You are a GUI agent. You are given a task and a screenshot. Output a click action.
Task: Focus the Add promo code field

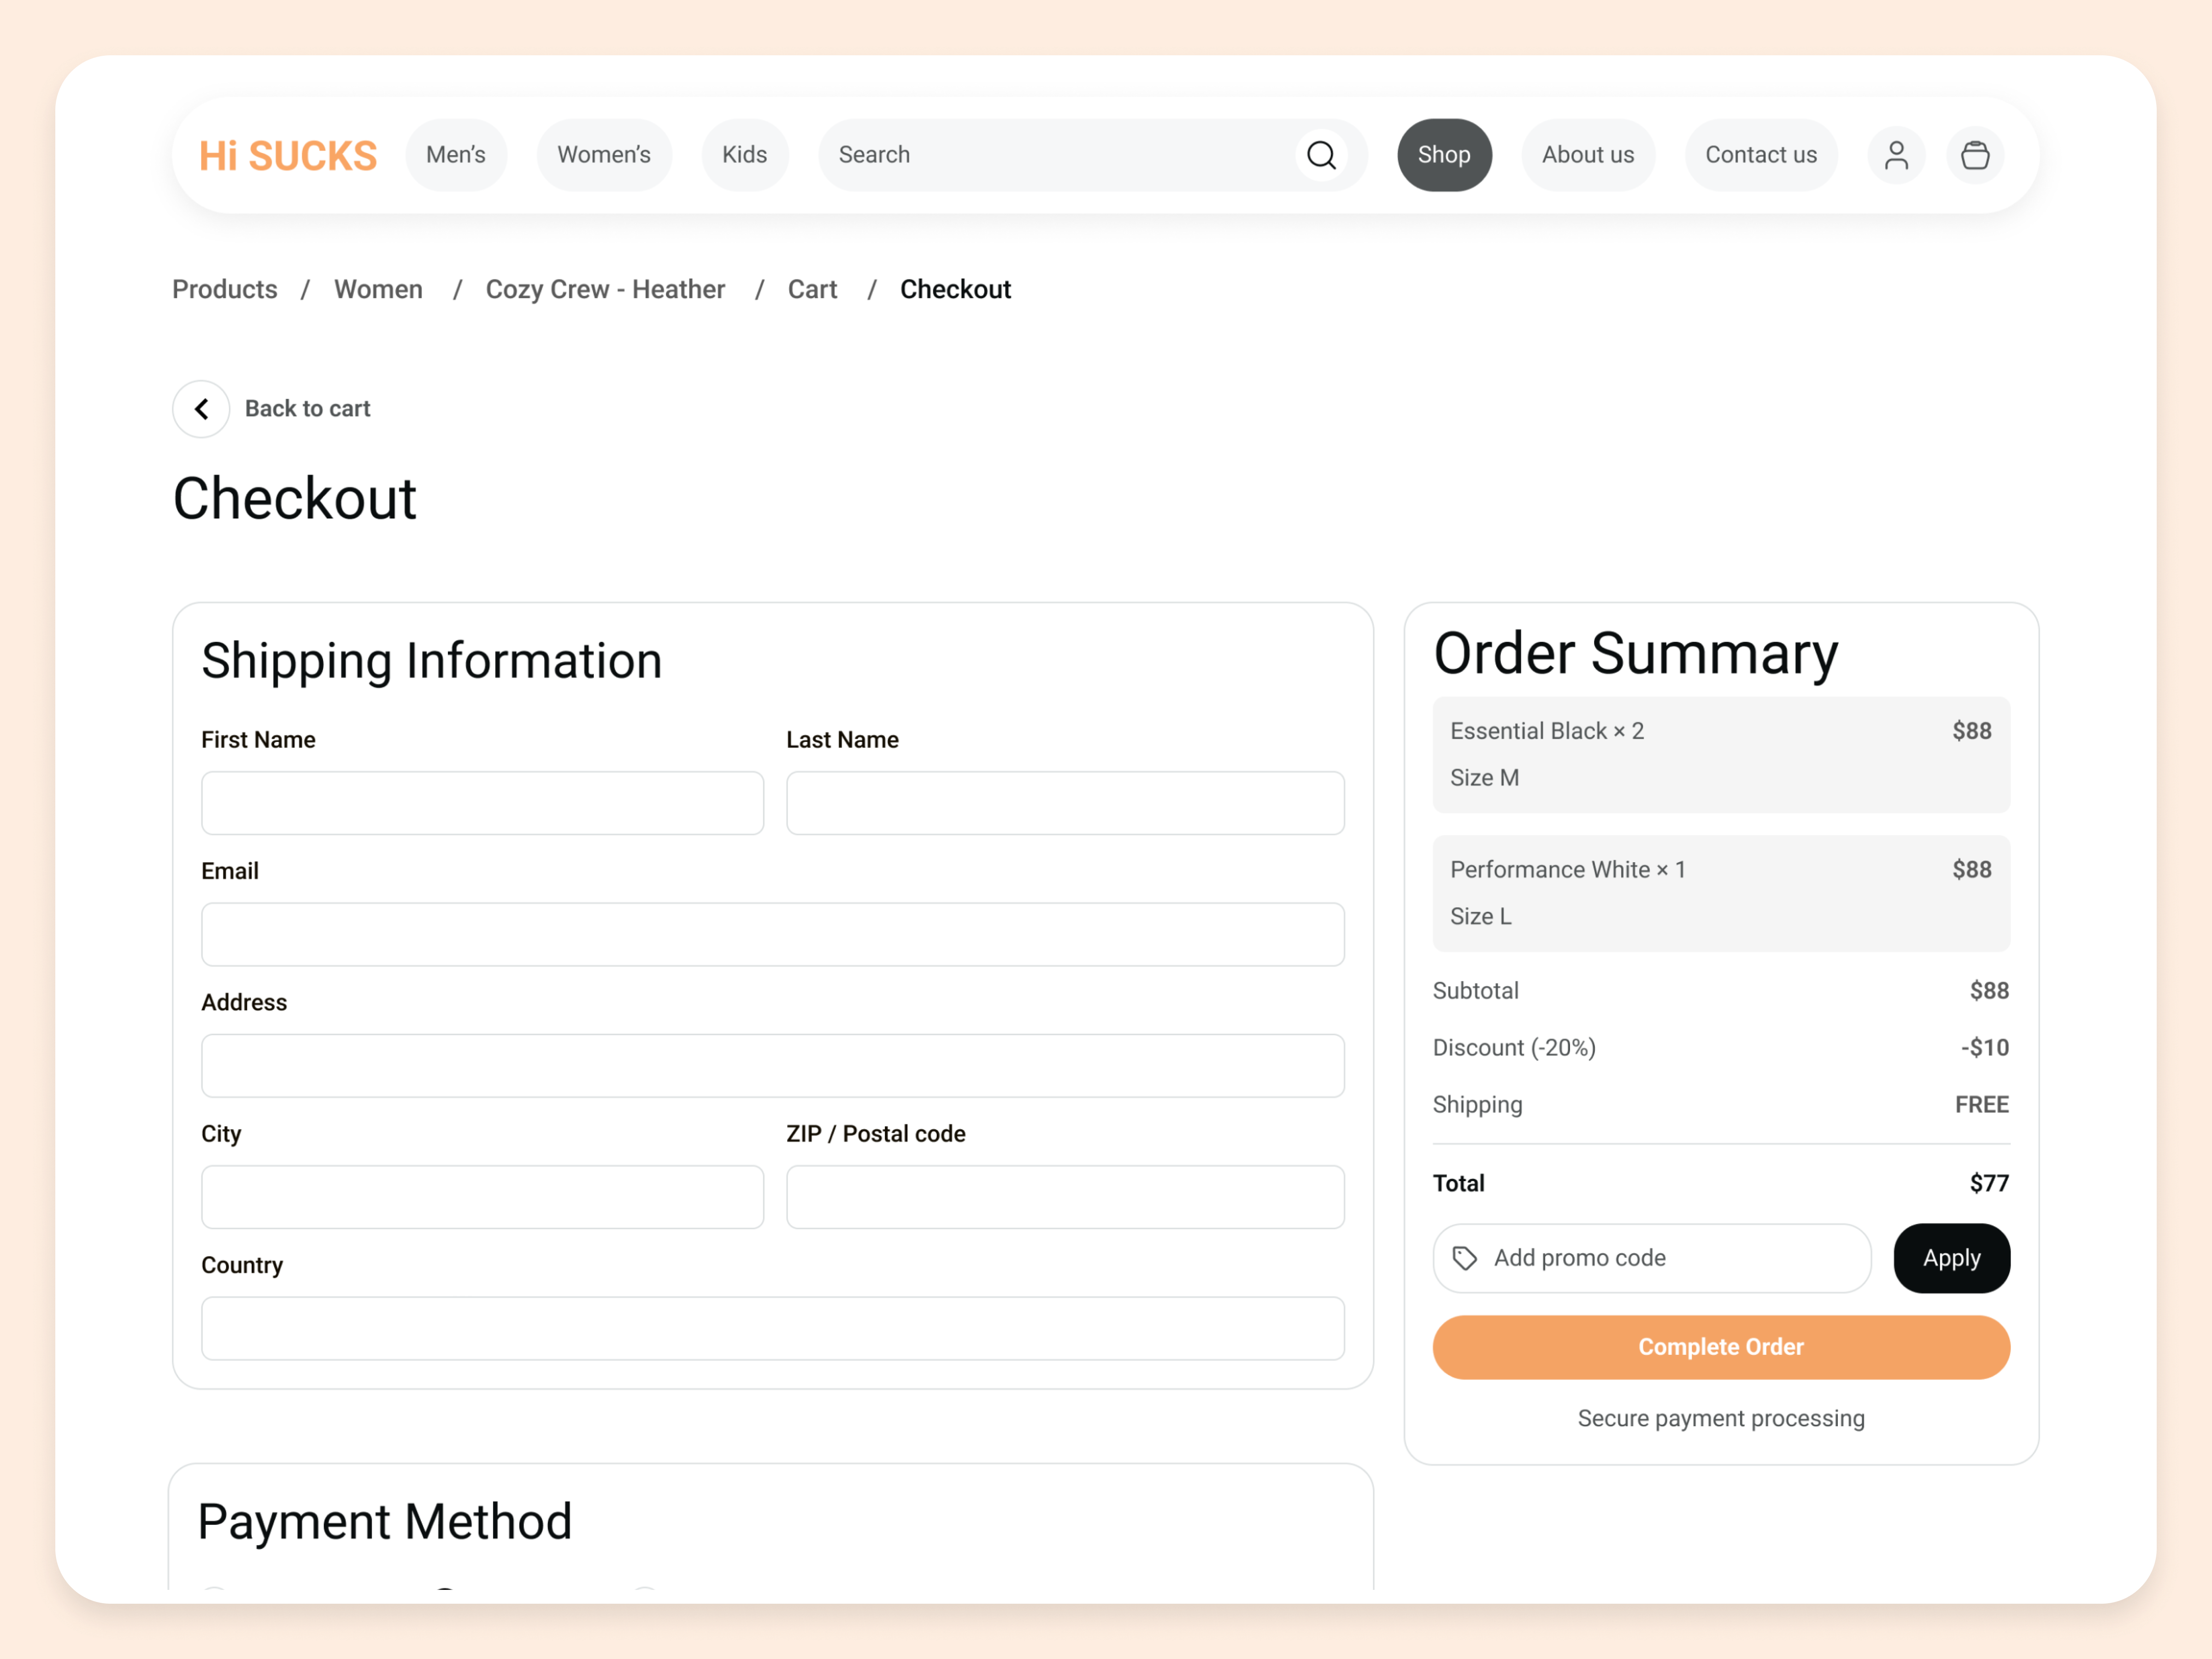(x=1652, y=1258)
